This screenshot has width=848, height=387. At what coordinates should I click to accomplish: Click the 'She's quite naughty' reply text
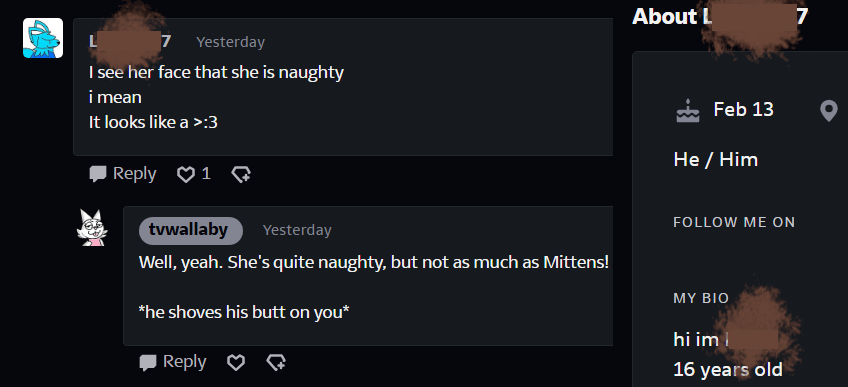(374, 263)
